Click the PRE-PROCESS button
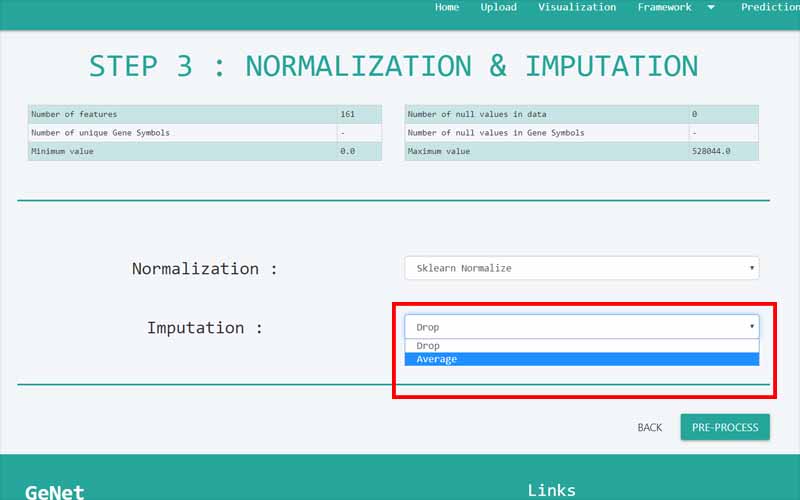This screenshot has height=500, width=800. coord(725,427)
